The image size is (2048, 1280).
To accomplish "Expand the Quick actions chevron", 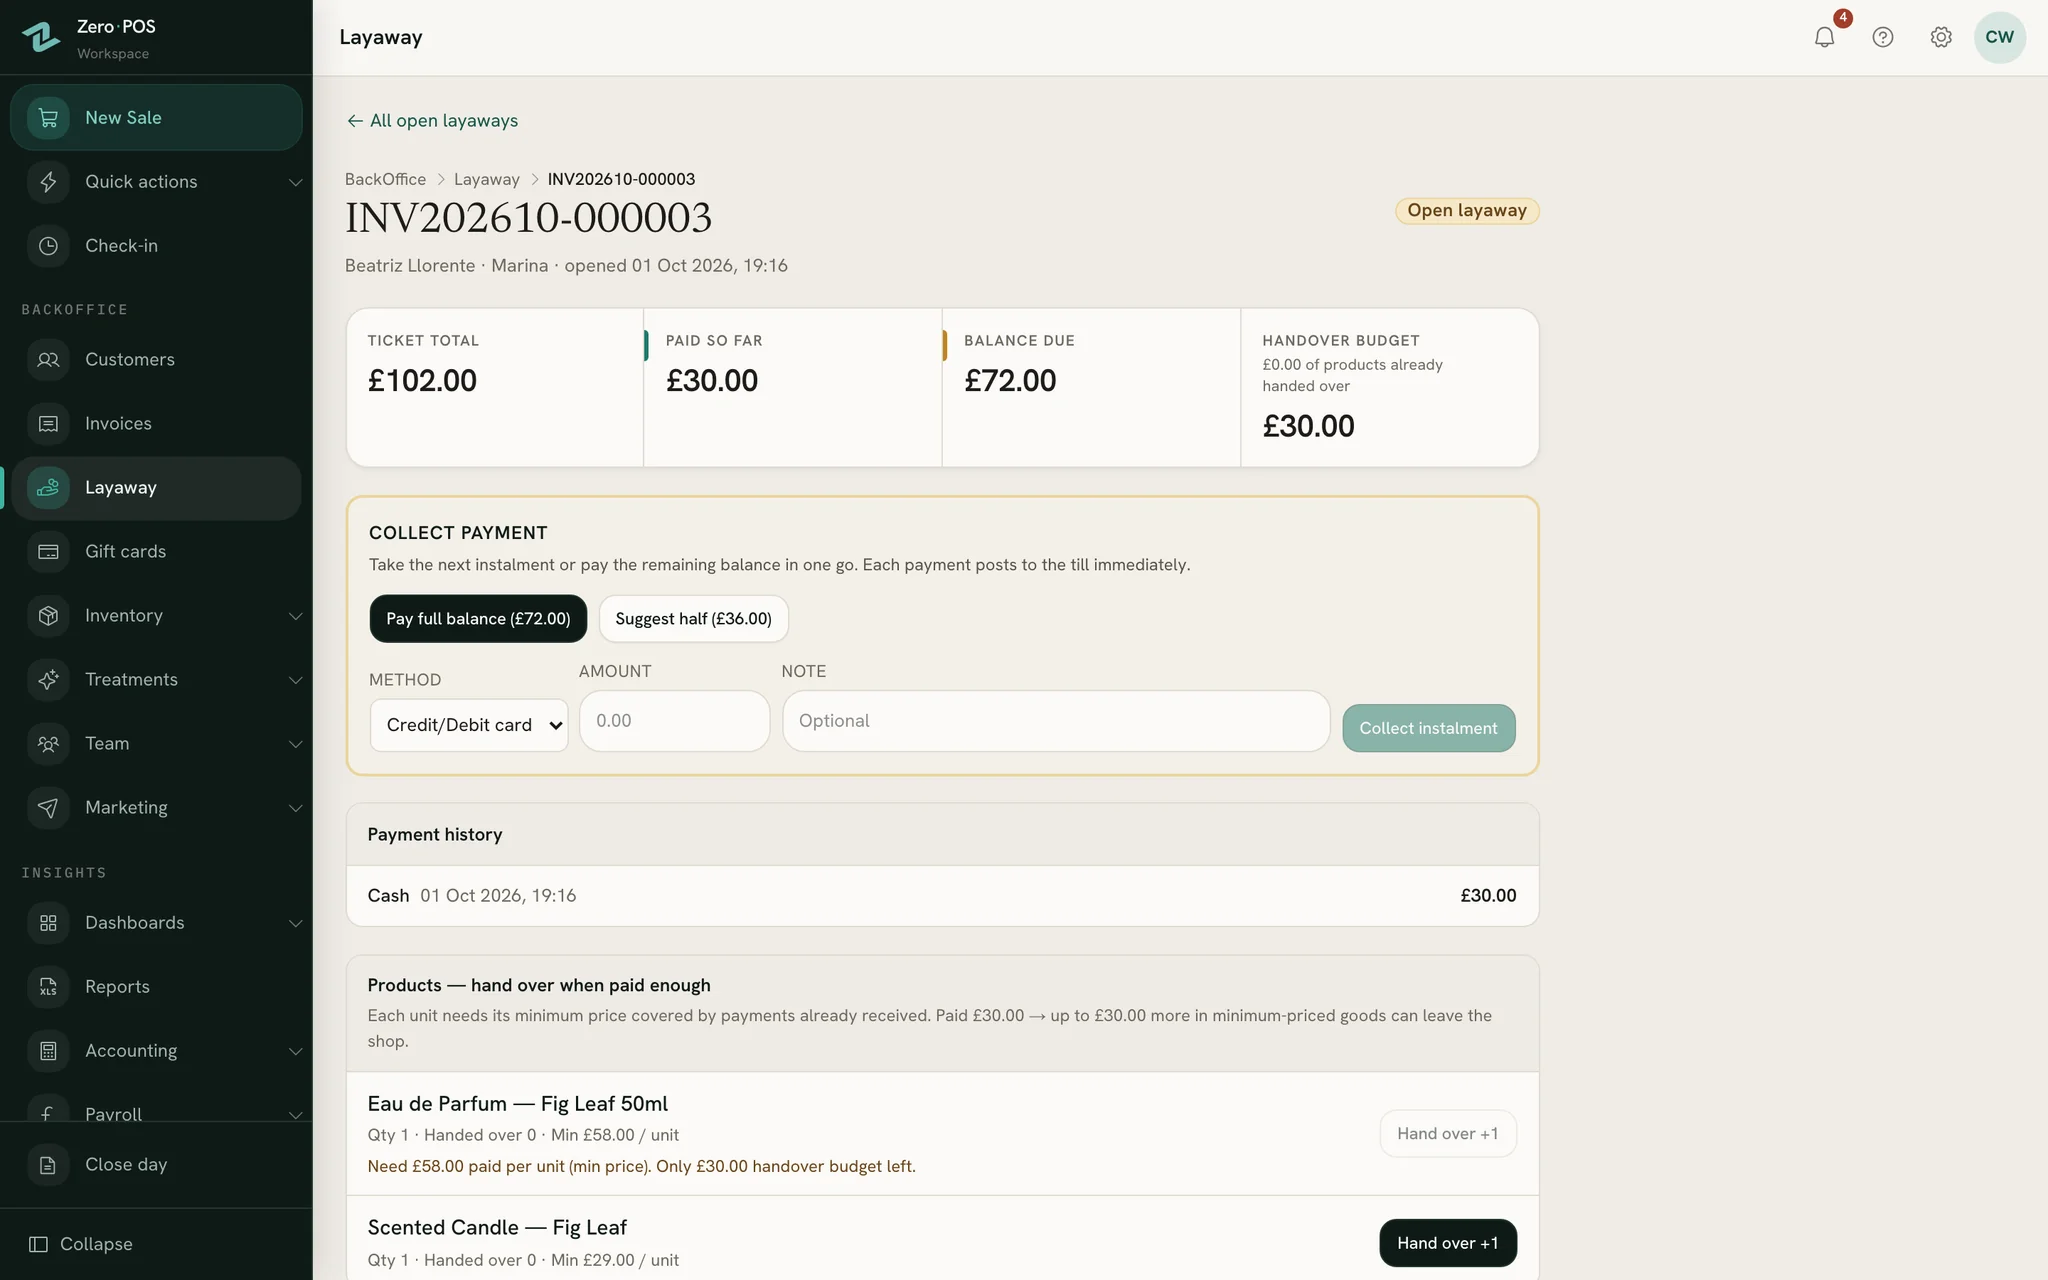I will (295, 182).
